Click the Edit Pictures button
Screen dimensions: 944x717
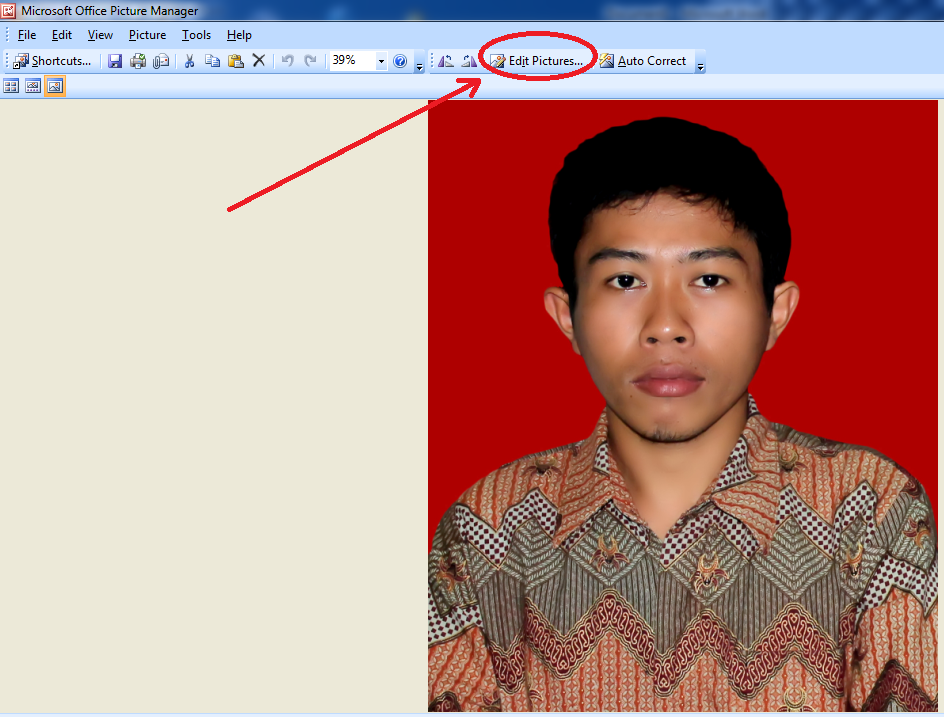click(535, 60)
